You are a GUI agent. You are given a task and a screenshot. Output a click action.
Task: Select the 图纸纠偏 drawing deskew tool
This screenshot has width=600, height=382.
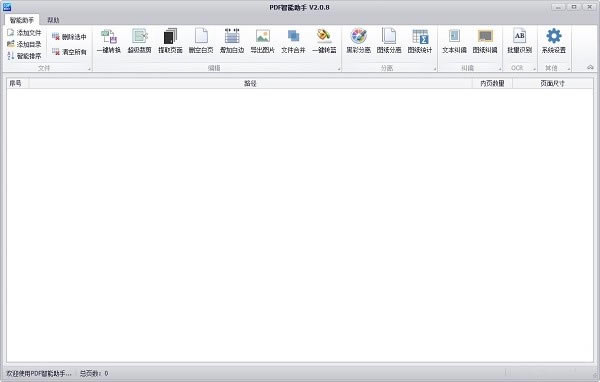pyautogui.click(x=485, y=41)
